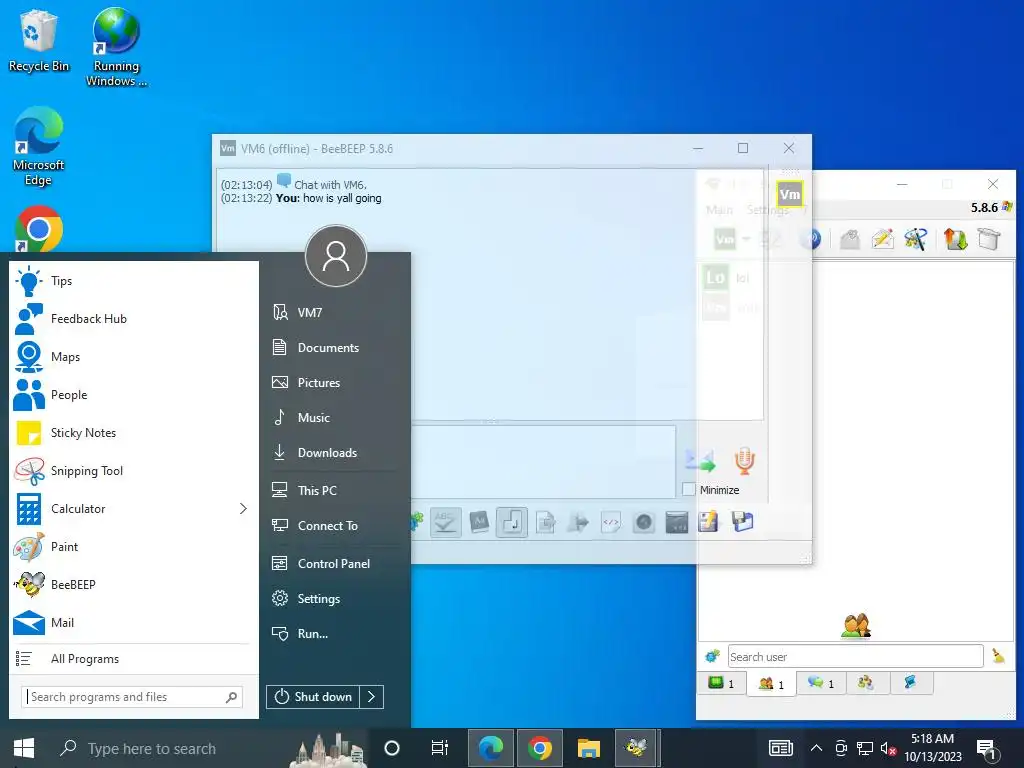Open Snipping Tool from the Start menu

pos(133,470)
